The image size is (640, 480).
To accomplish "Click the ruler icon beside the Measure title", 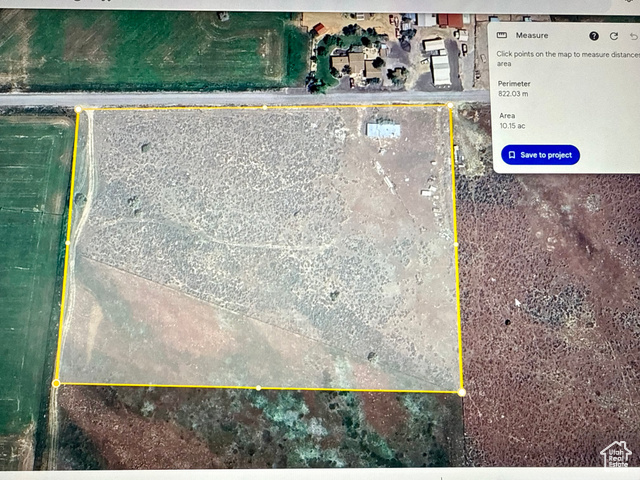I will click(502, 35).
